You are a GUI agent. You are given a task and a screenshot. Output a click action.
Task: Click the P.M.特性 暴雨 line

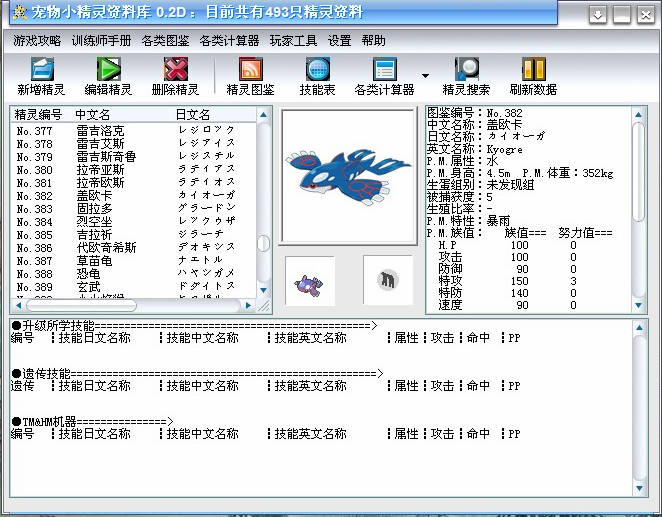click(x=469, y=221)
